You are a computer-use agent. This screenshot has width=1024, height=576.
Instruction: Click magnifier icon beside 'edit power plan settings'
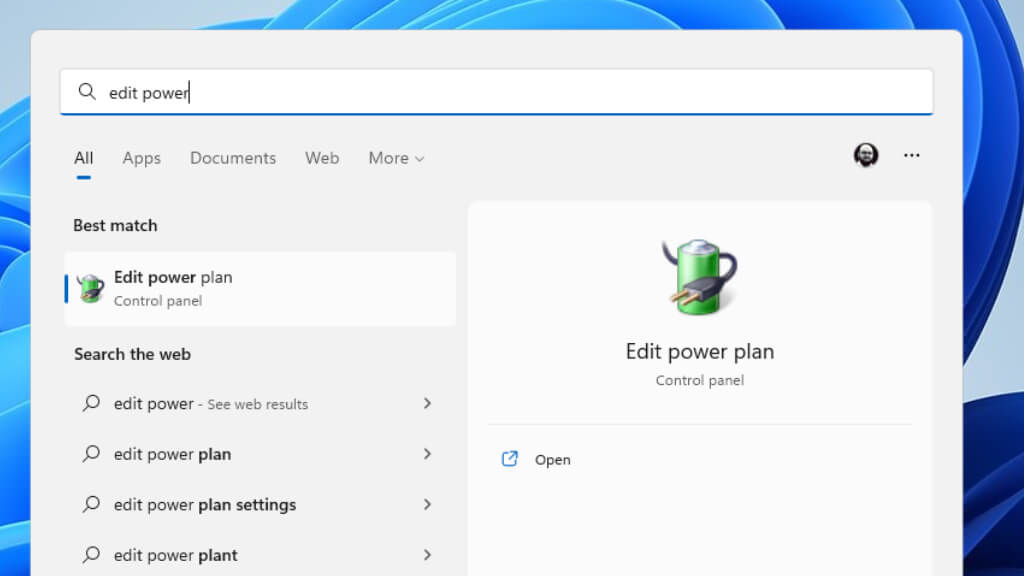[x=91, y=504]
